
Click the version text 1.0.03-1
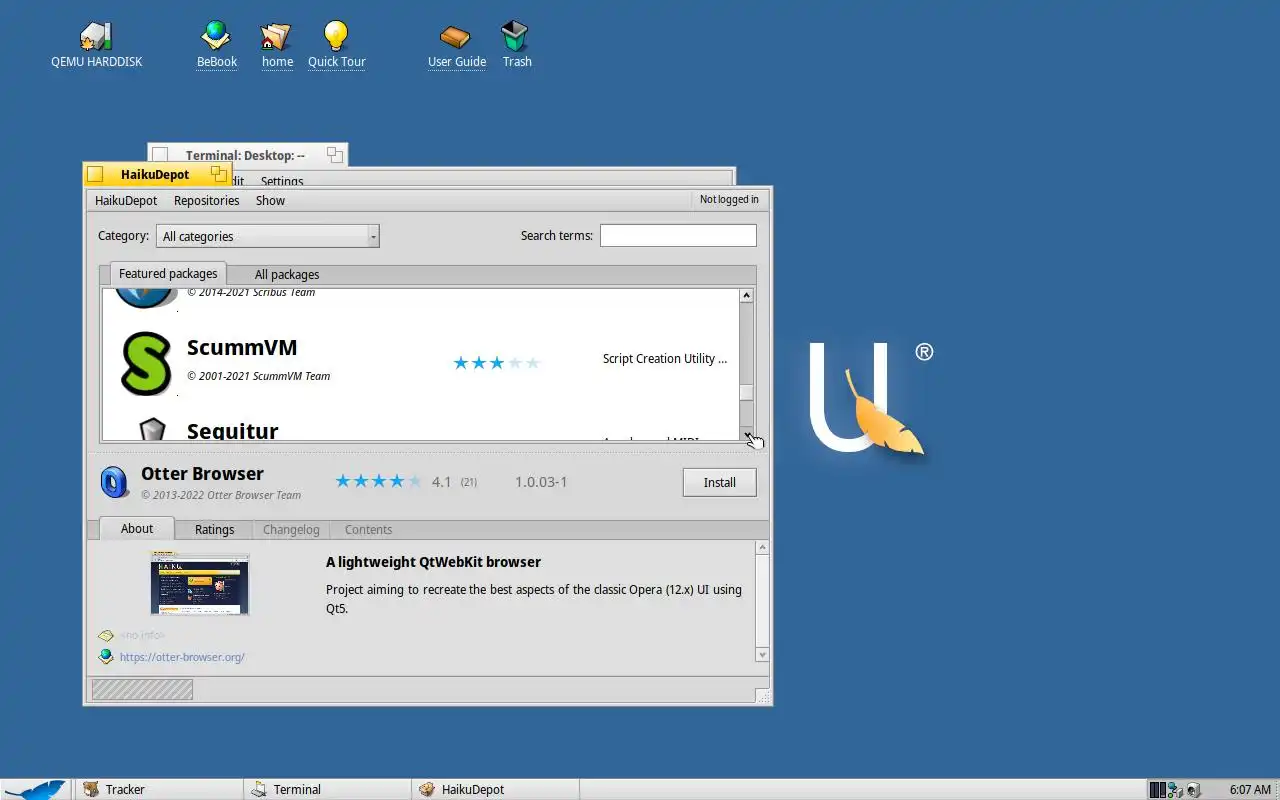pos(541,482)
